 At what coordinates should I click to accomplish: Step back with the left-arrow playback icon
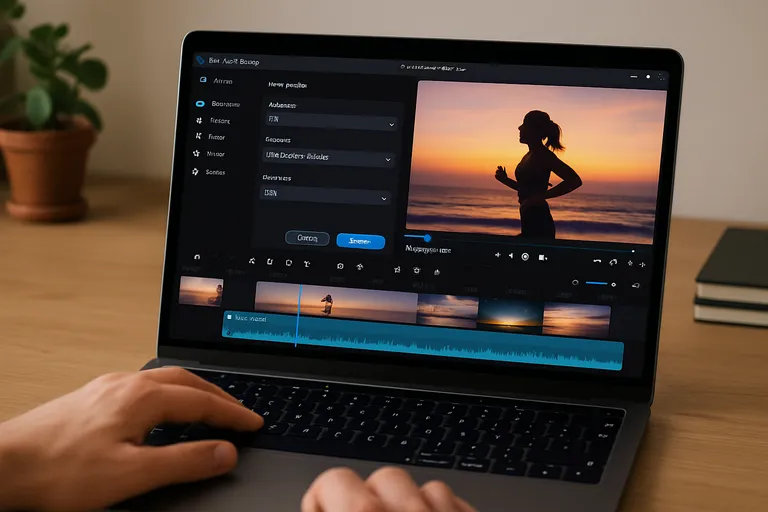point(510,257)
